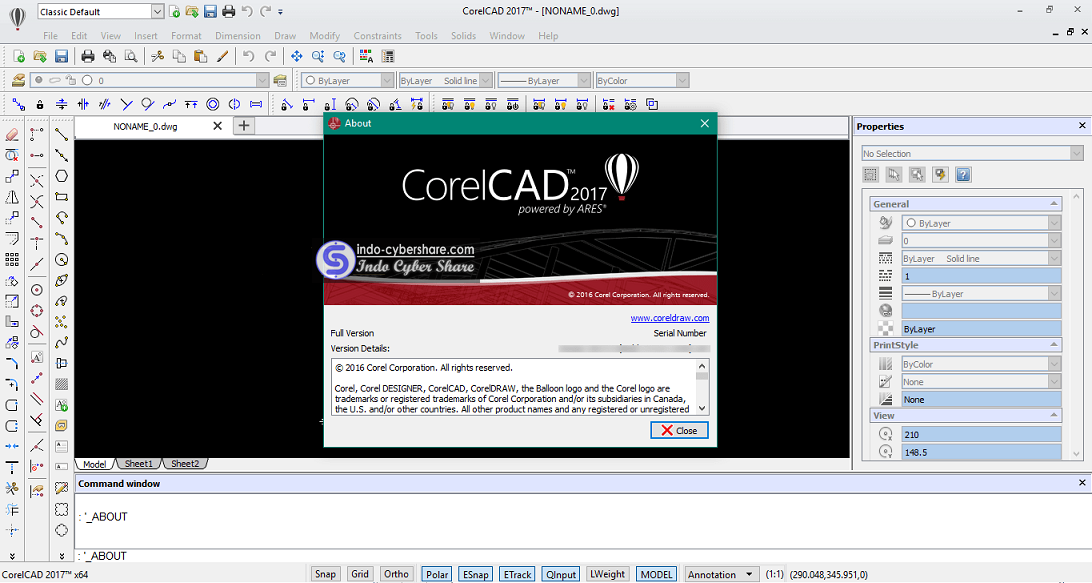Viewport: 1092px width, 583px height.
Task: Select the Delete eraser tool
Action: [12, 134]
